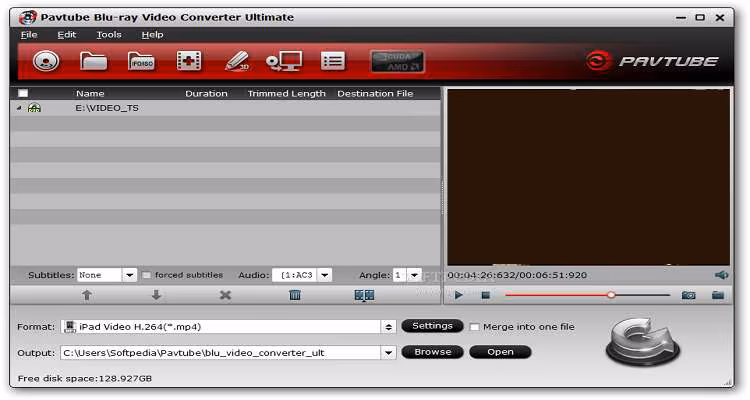Open the File menu

pyautogui.click(x=29, y=34)
